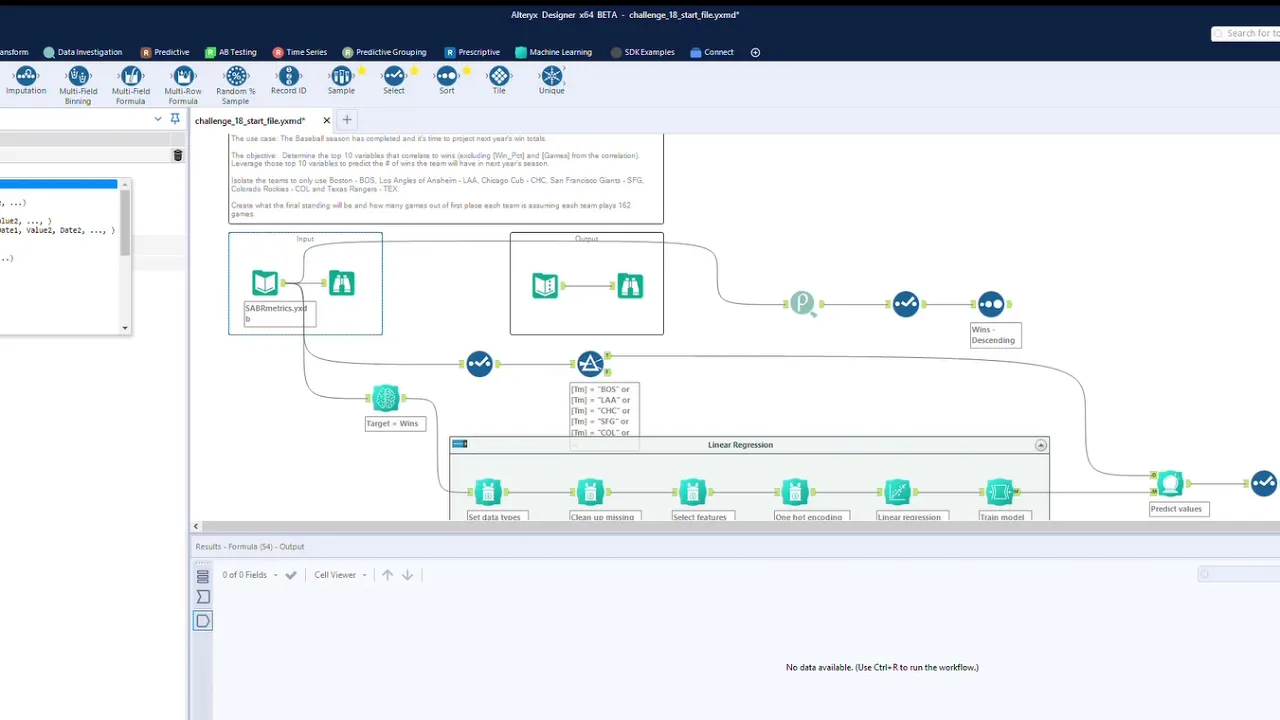Show Results data view icon

click(203, 621)
